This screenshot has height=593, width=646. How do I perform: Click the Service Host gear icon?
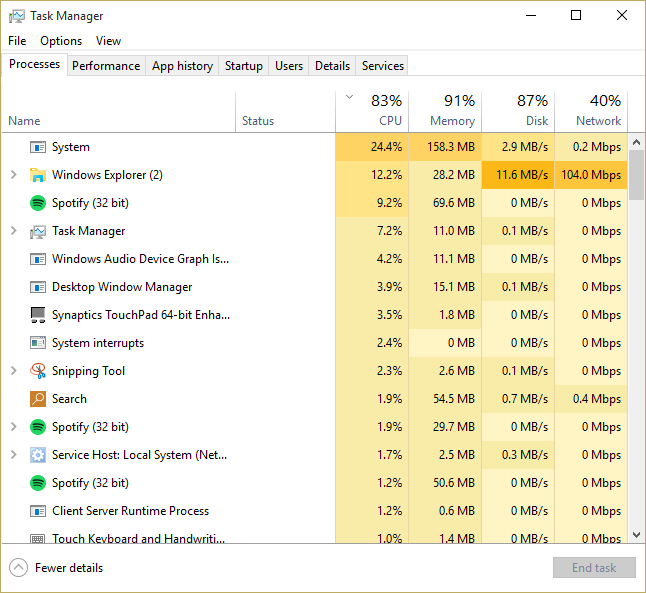point(38,455)
